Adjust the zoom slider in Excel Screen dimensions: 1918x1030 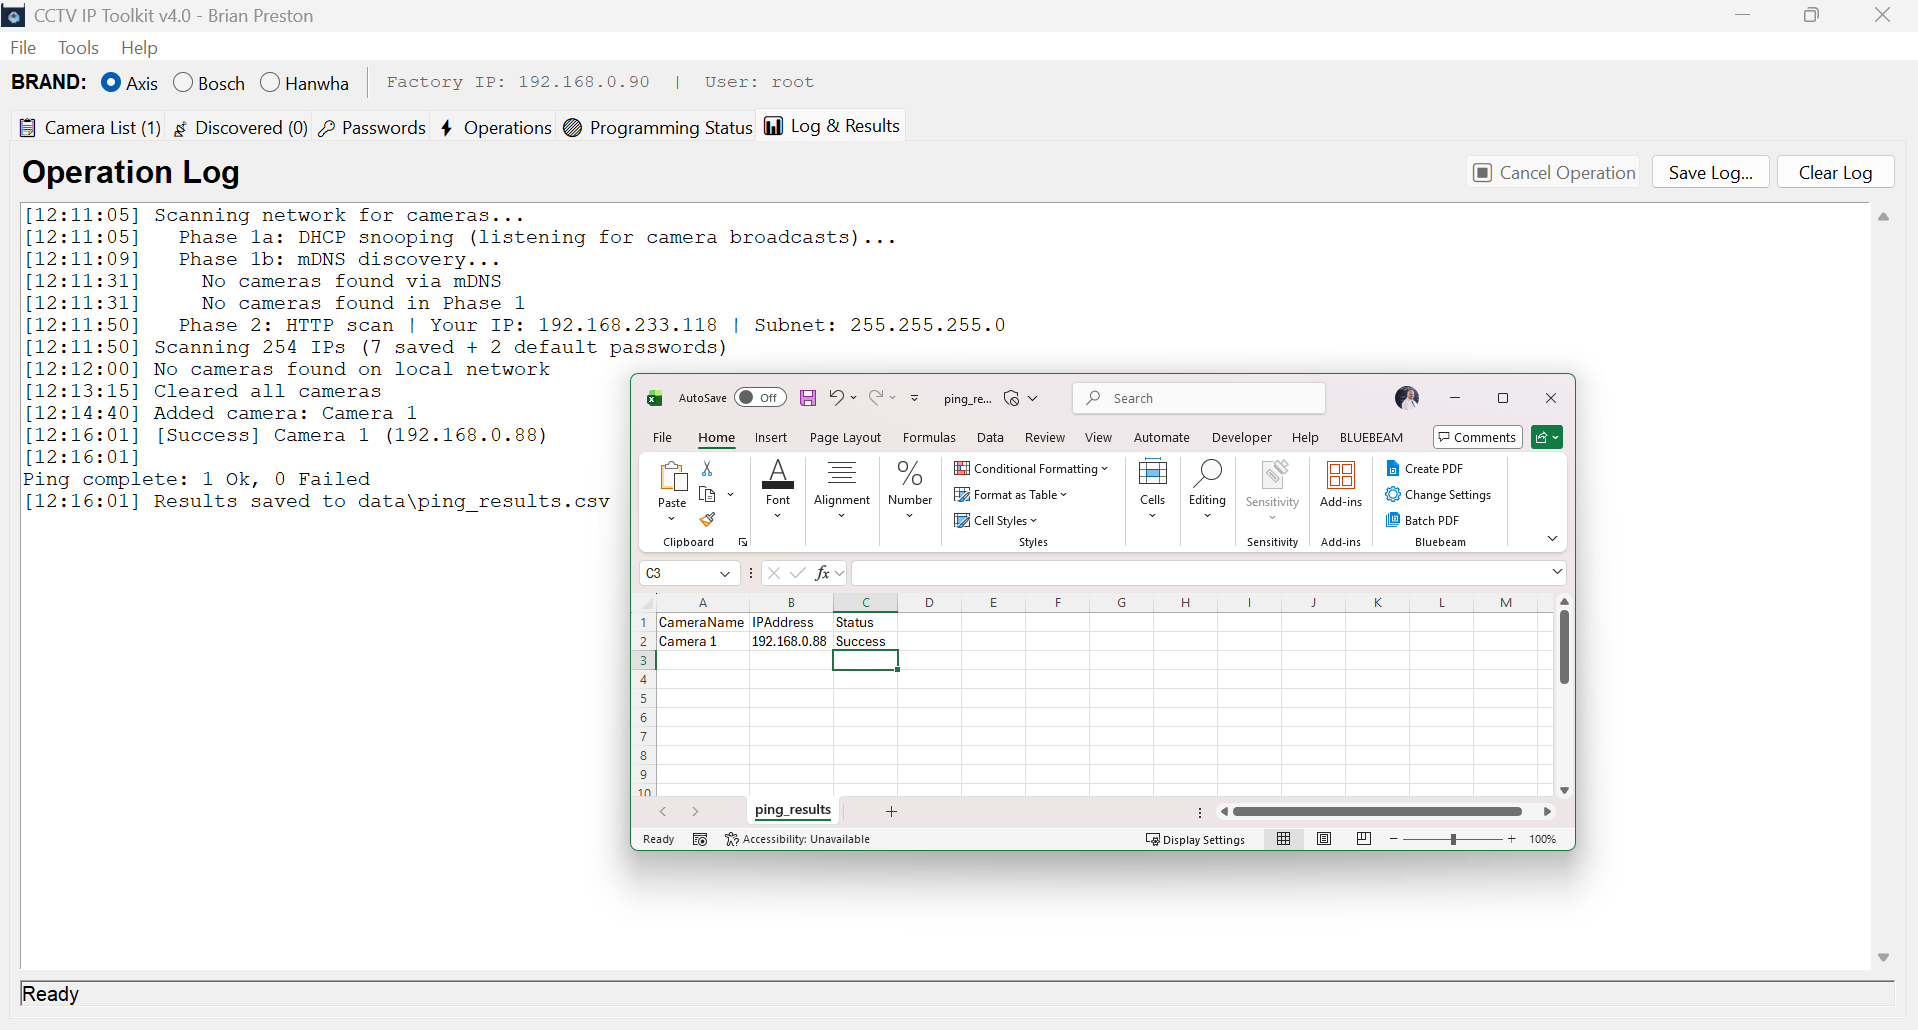(x=1452, y=839)
